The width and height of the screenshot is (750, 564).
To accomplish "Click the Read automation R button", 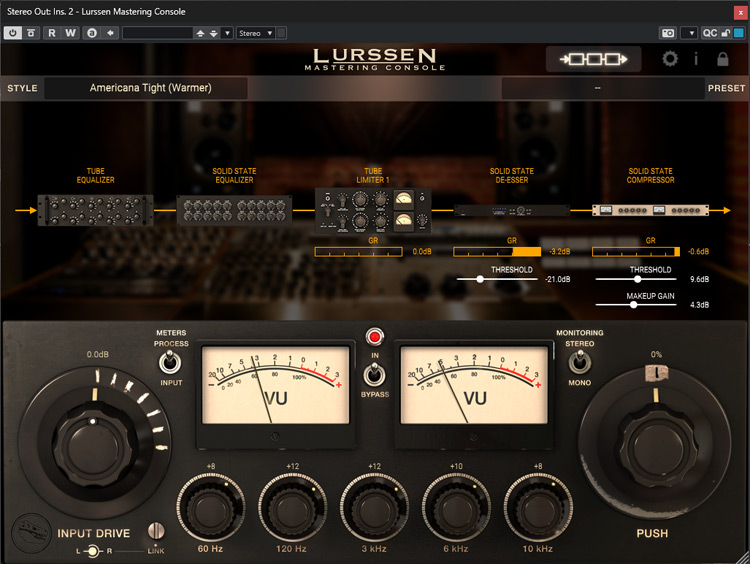I will [52, 33].
